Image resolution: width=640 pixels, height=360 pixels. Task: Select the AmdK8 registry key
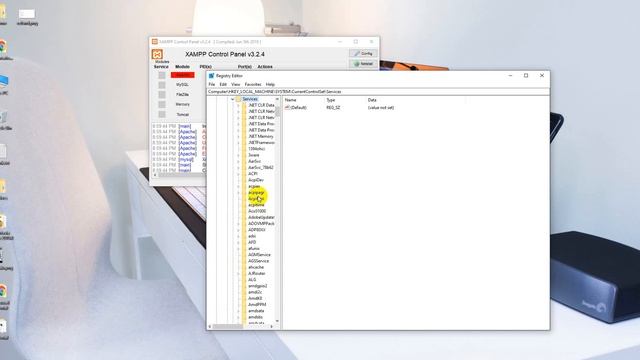point(255,298)
